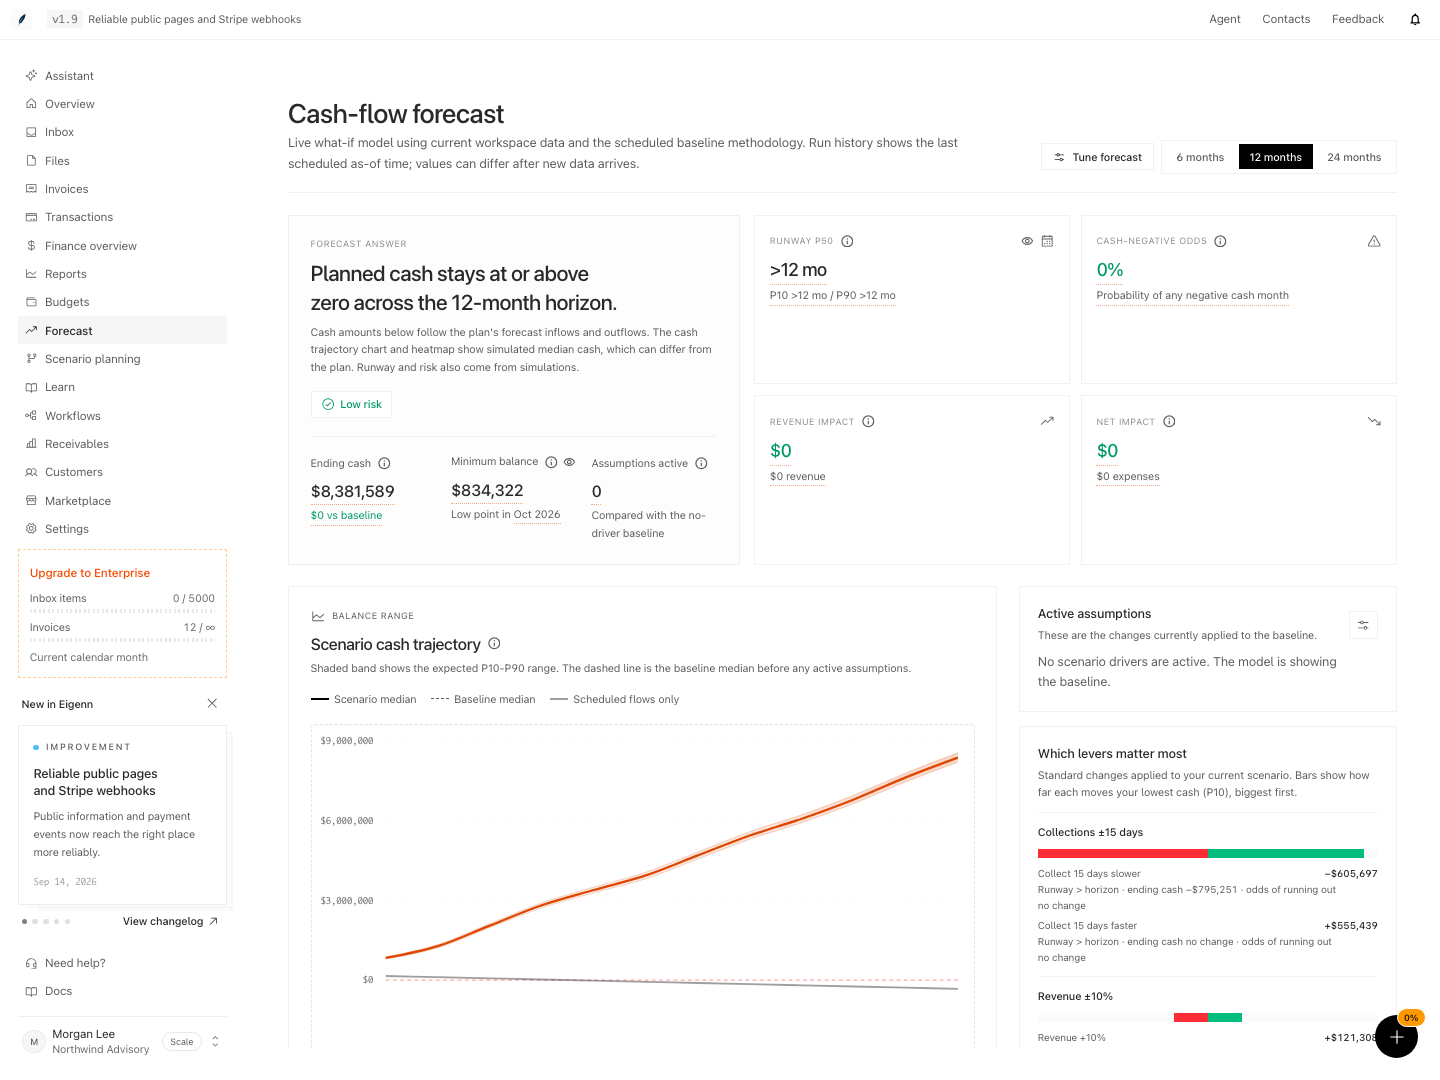Image resolution: width=1440 pixels, height=1080 pixels.
Task: Click the round plus floating button
Action: coord(1396,1036)
